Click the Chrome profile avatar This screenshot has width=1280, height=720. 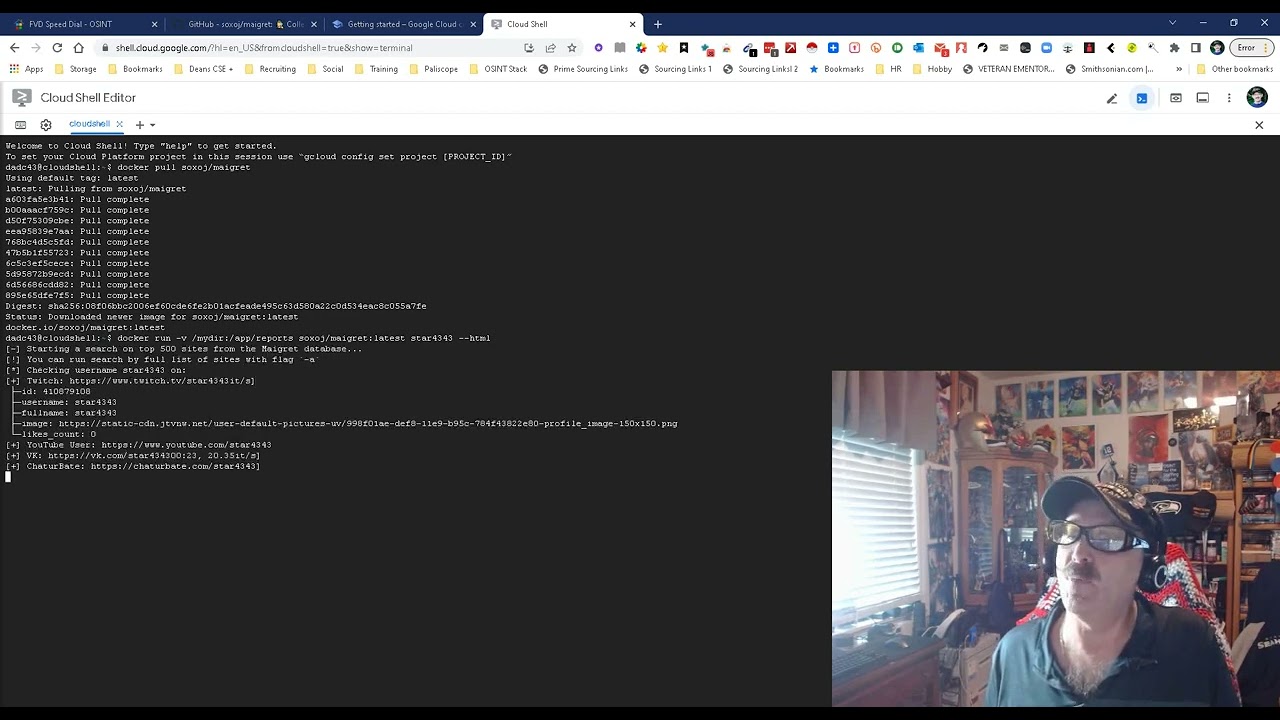point(1217,48)
